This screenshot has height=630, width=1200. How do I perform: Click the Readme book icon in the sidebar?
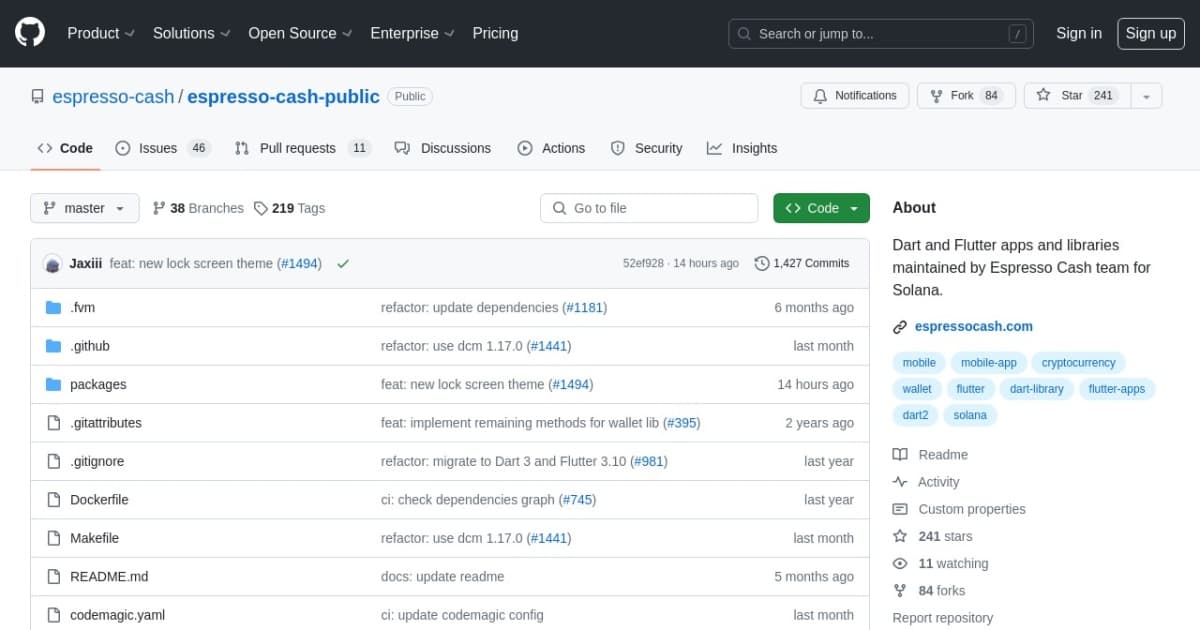tap(900, 454)
